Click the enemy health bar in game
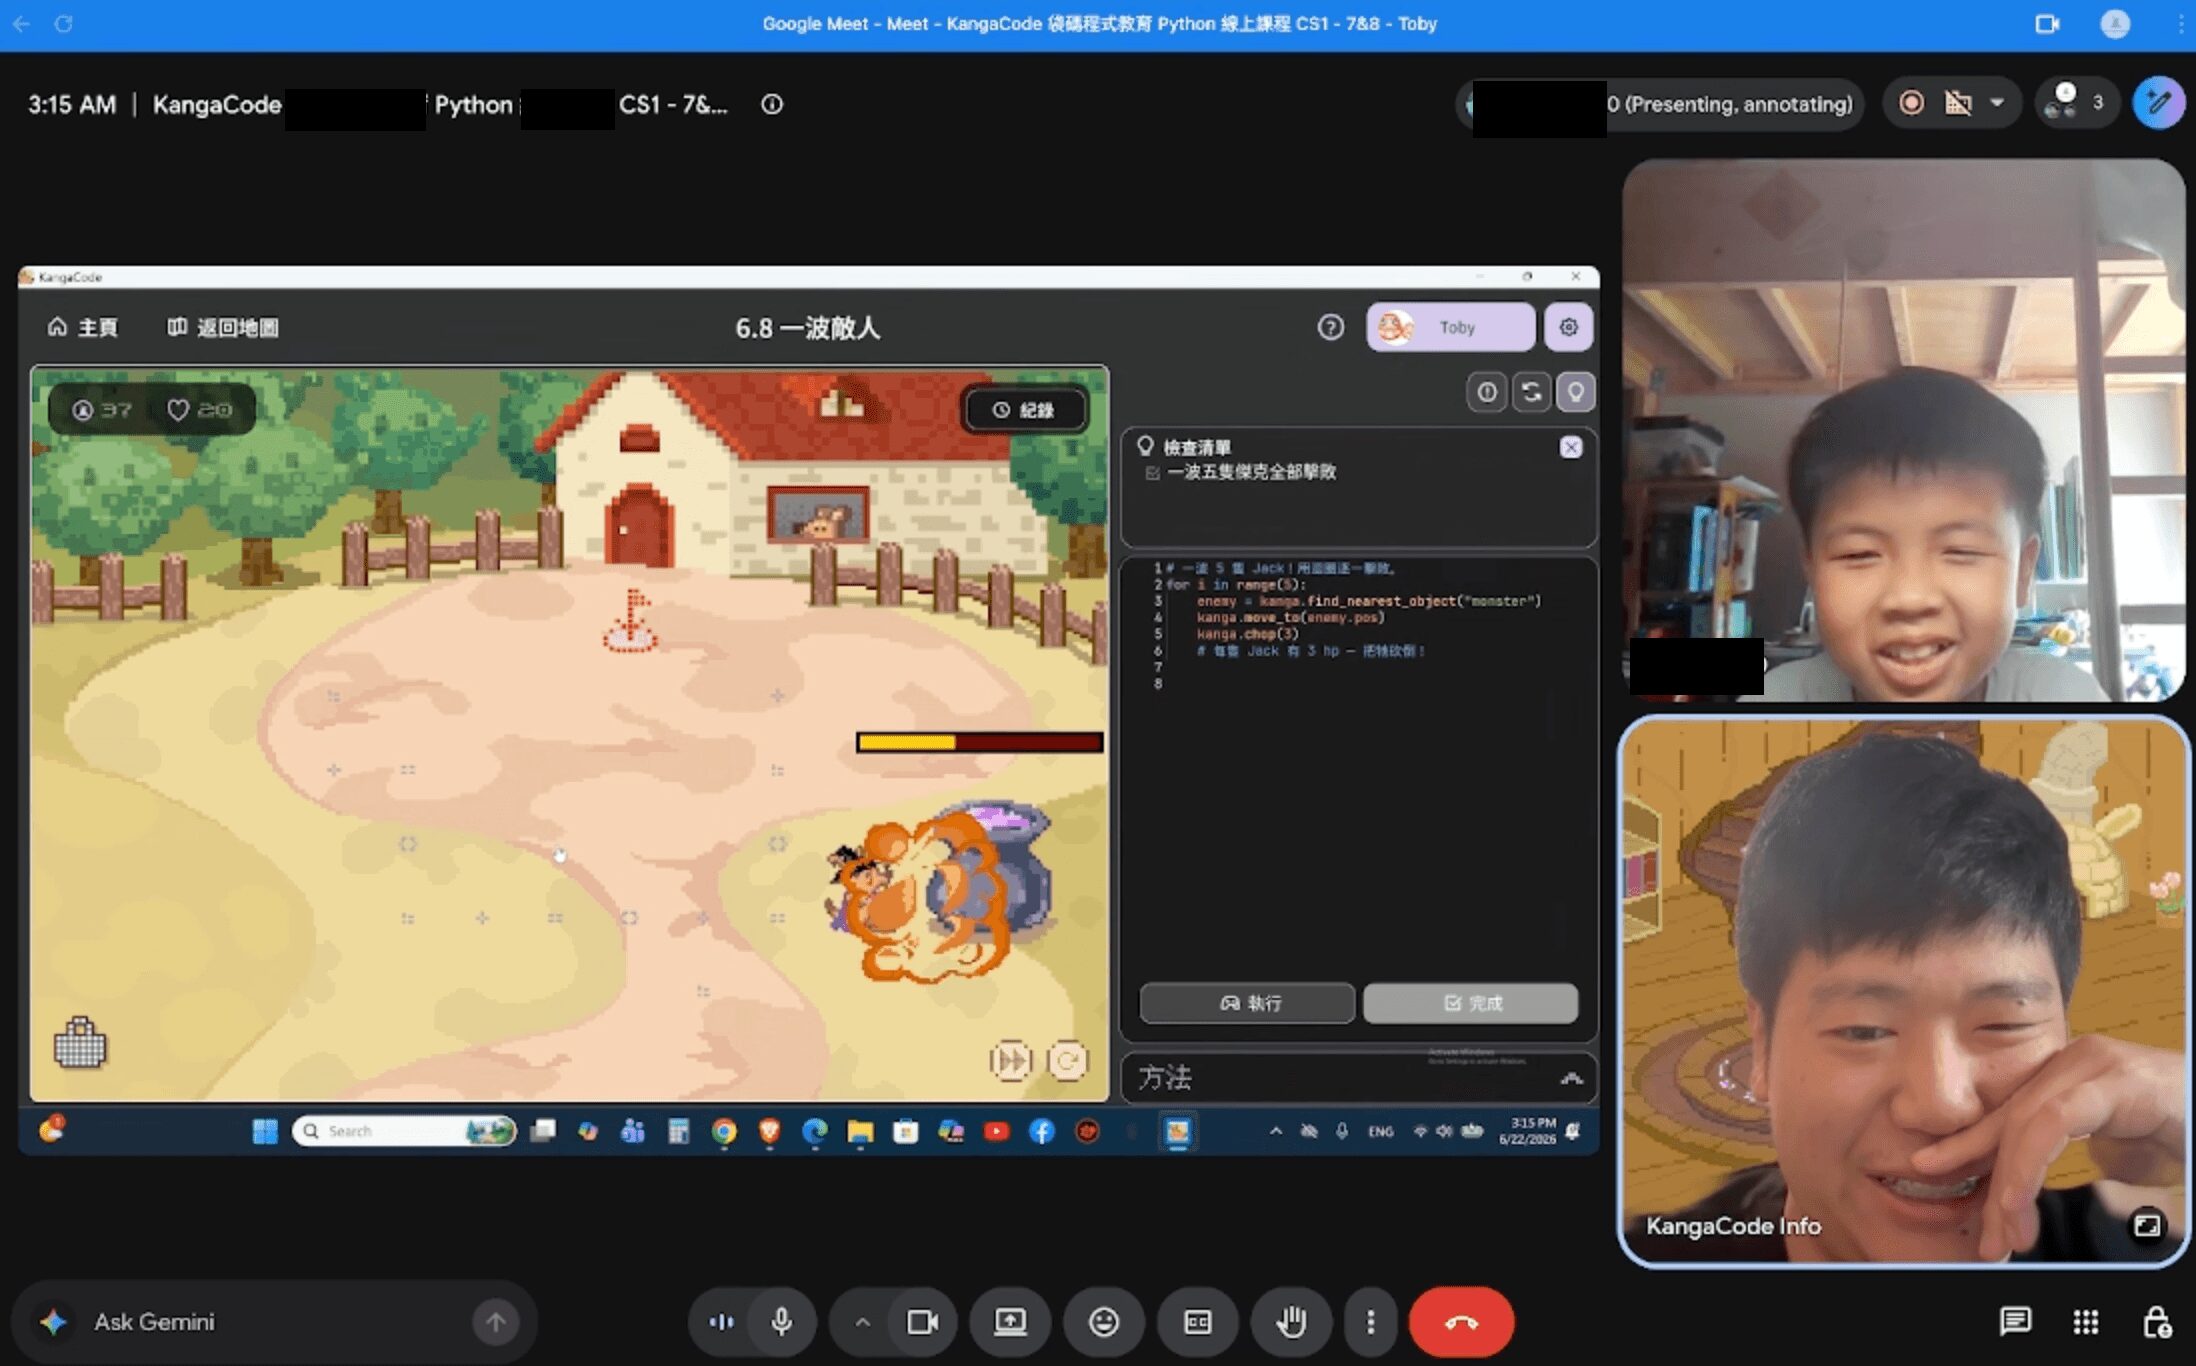The image size is (2196, 1366). point(980,742)
